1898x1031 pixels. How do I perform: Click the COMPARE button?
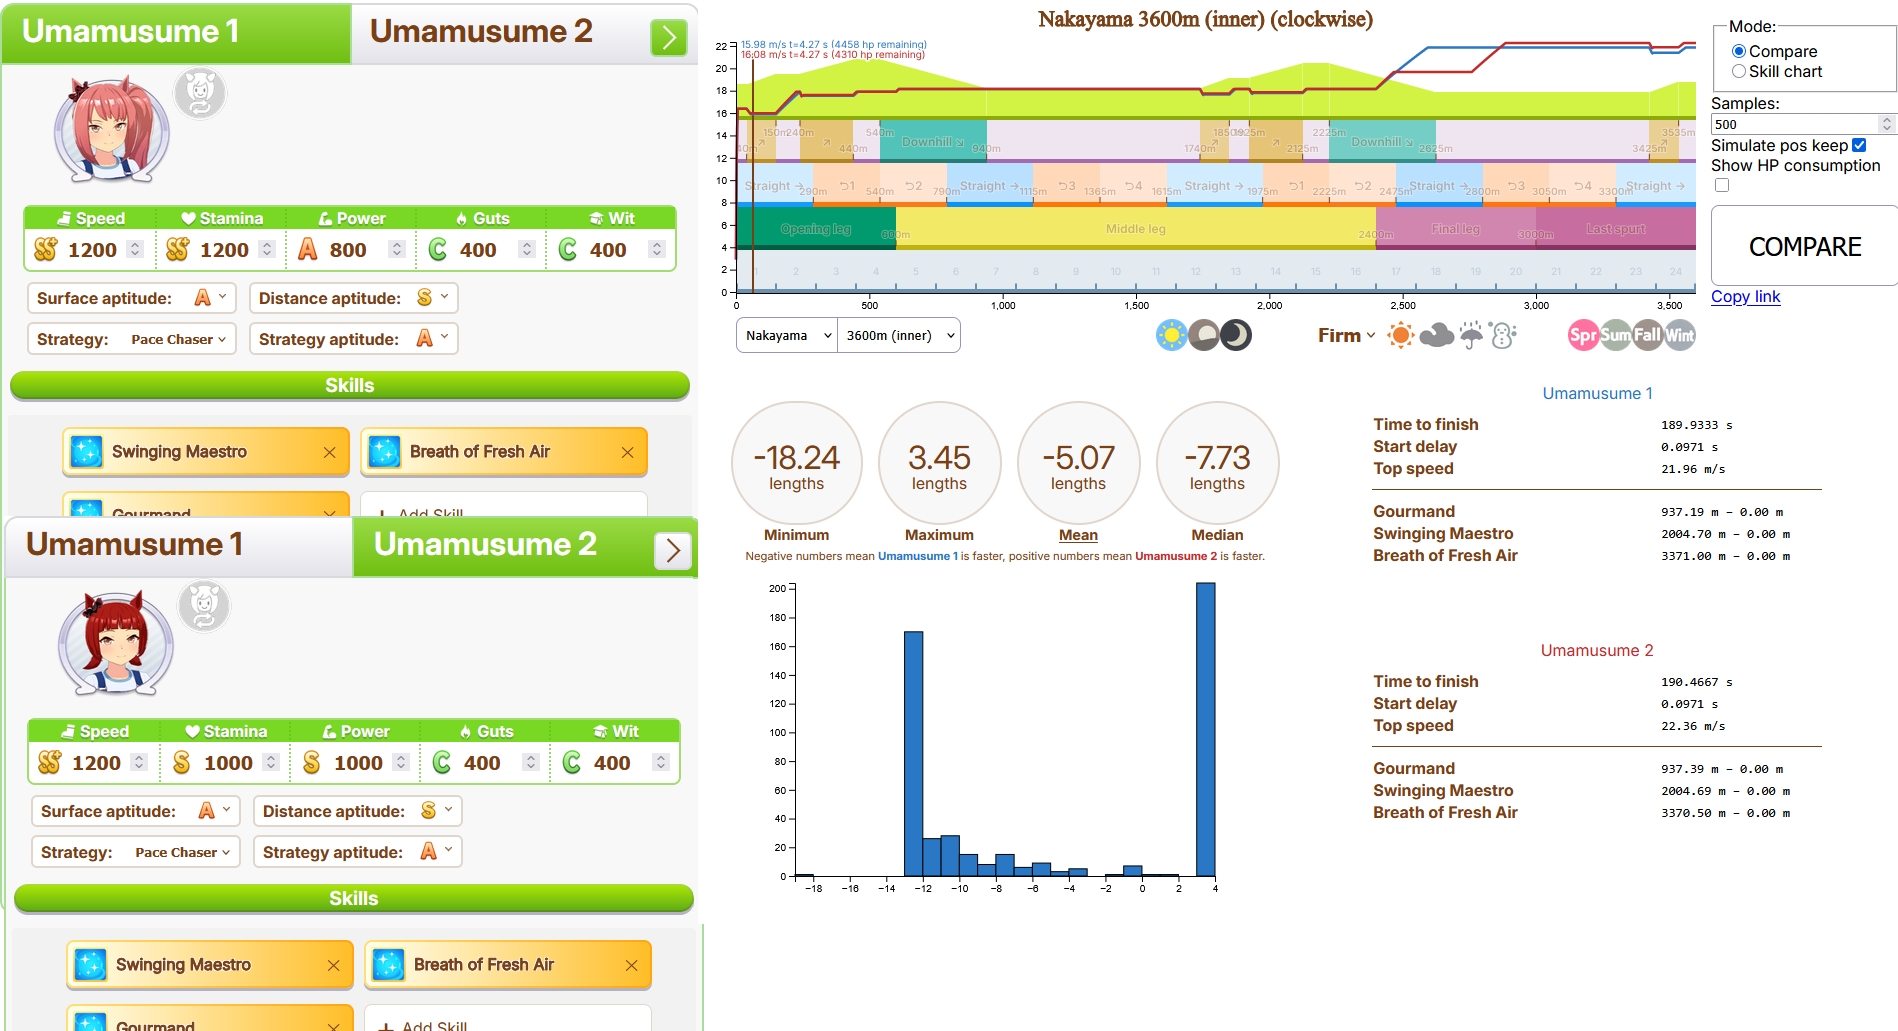tap(1804, 246)
